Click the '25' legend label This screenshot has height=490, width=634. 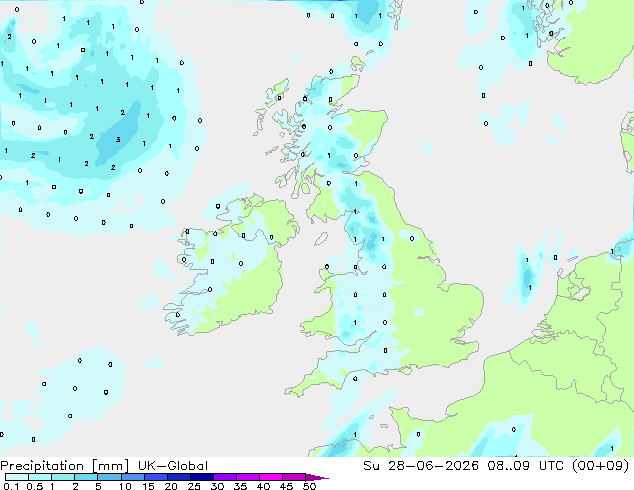tap(194, 486)
